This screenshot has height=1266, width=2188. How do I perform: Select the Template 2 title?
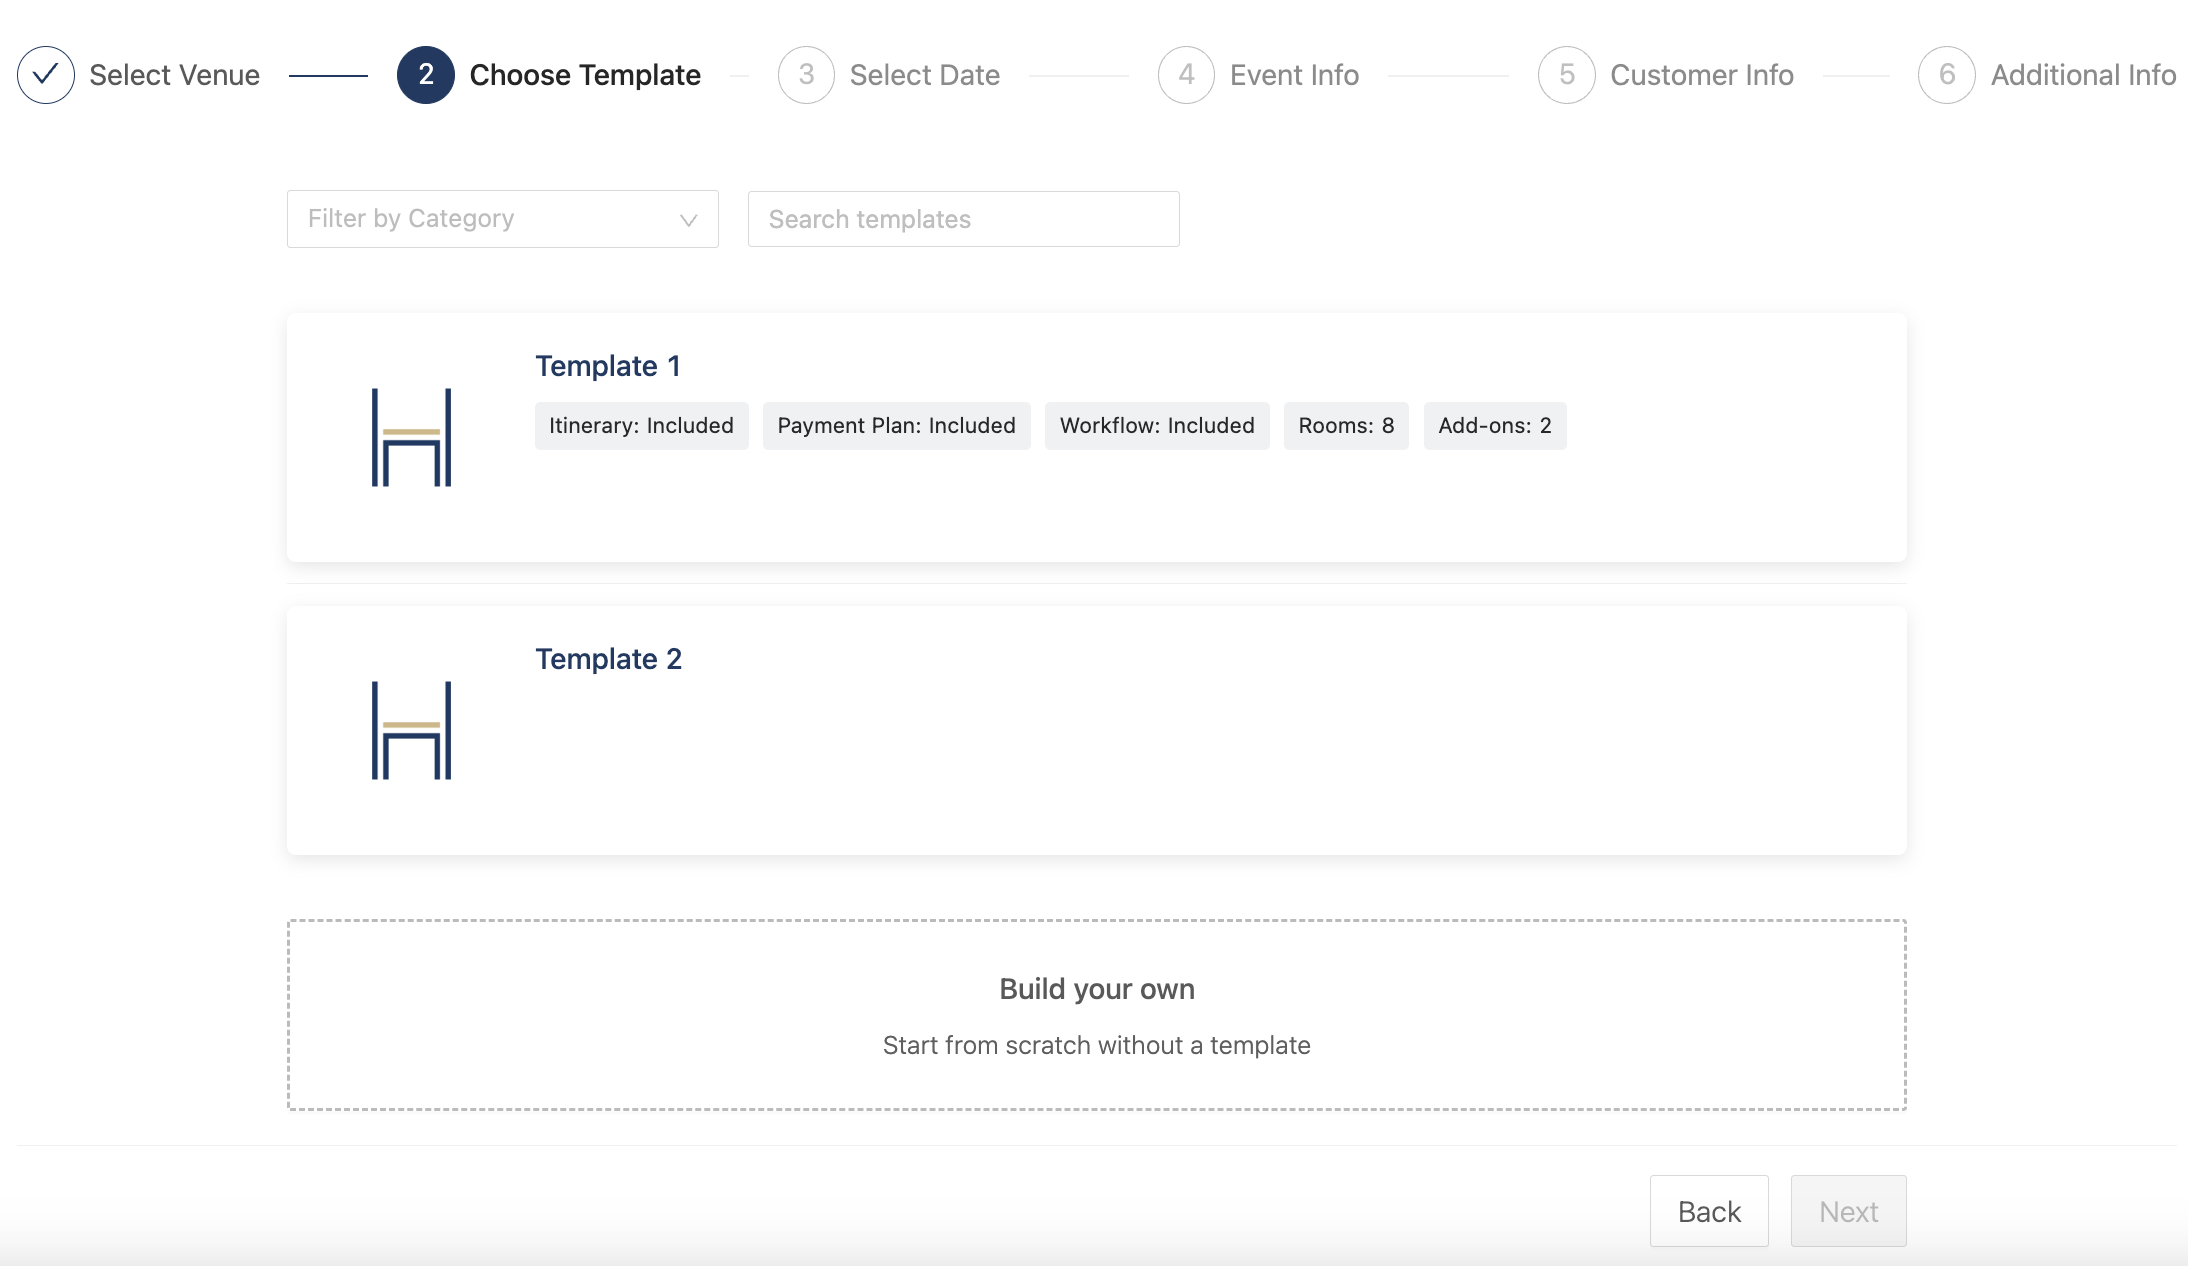click(x=608, y=659)
